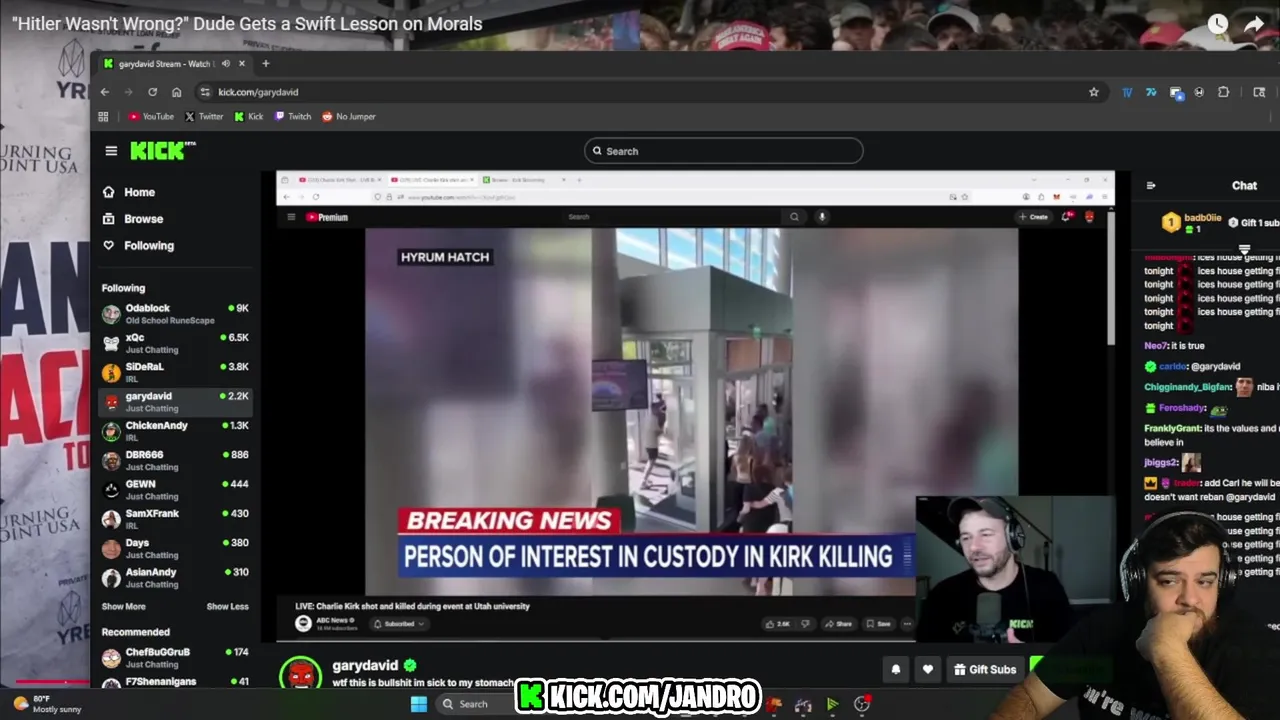The width and height of the screenshot is (1280, 720).
Task: Open the Kick hamburger menu
Action: click(111, 151)
